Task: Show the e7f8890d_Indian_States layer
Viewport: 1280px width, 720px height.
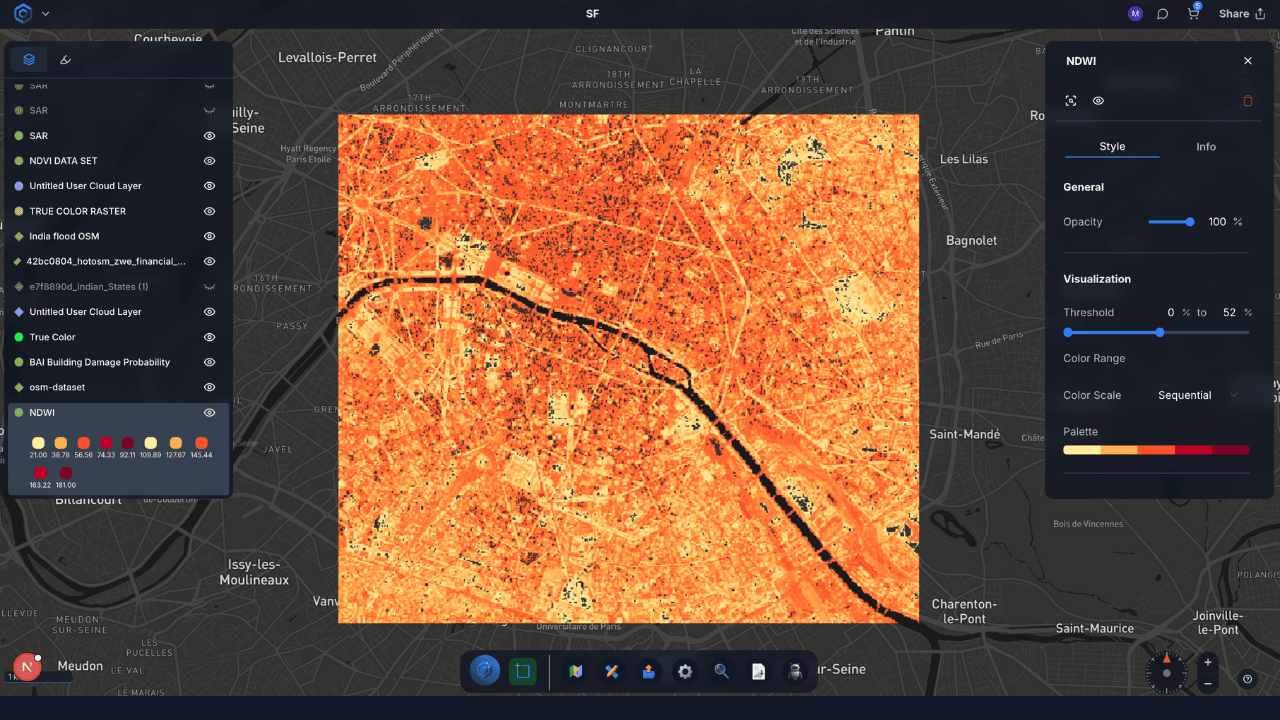Action: point(210,287)
